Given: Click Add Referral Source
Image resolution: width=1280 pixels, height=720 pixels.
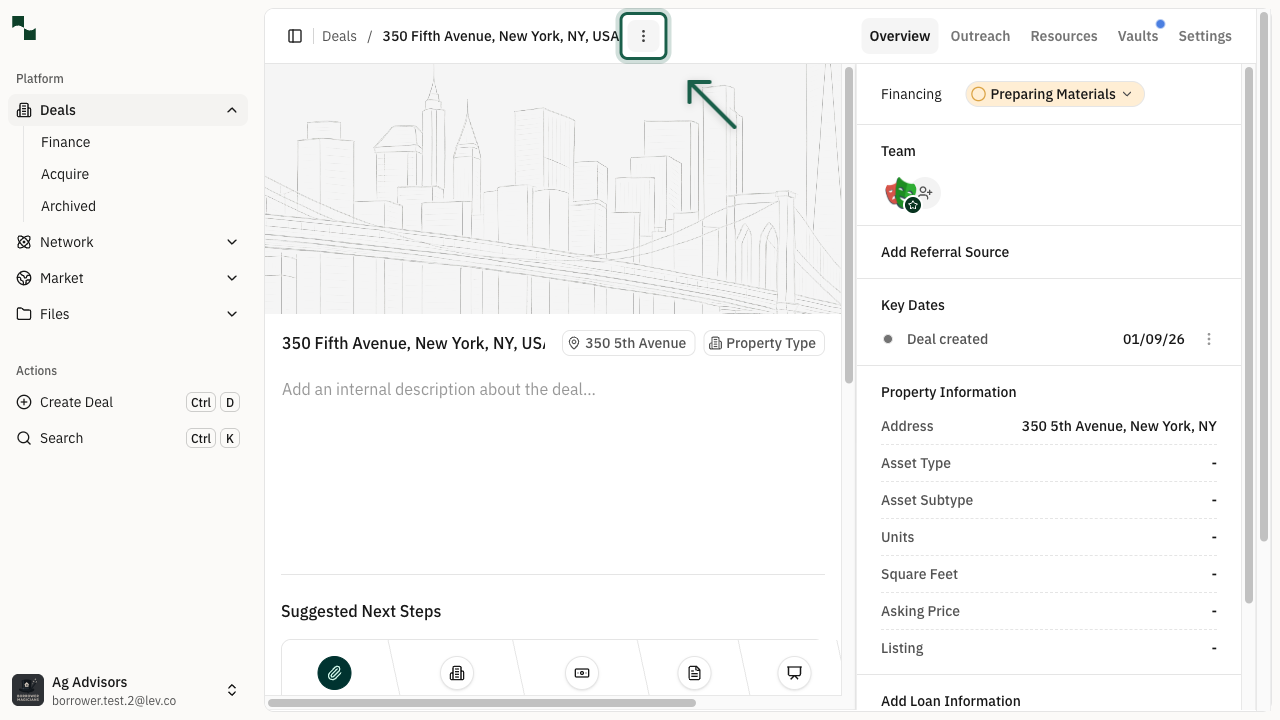Looking at the screenshot, I should [944, 252].
